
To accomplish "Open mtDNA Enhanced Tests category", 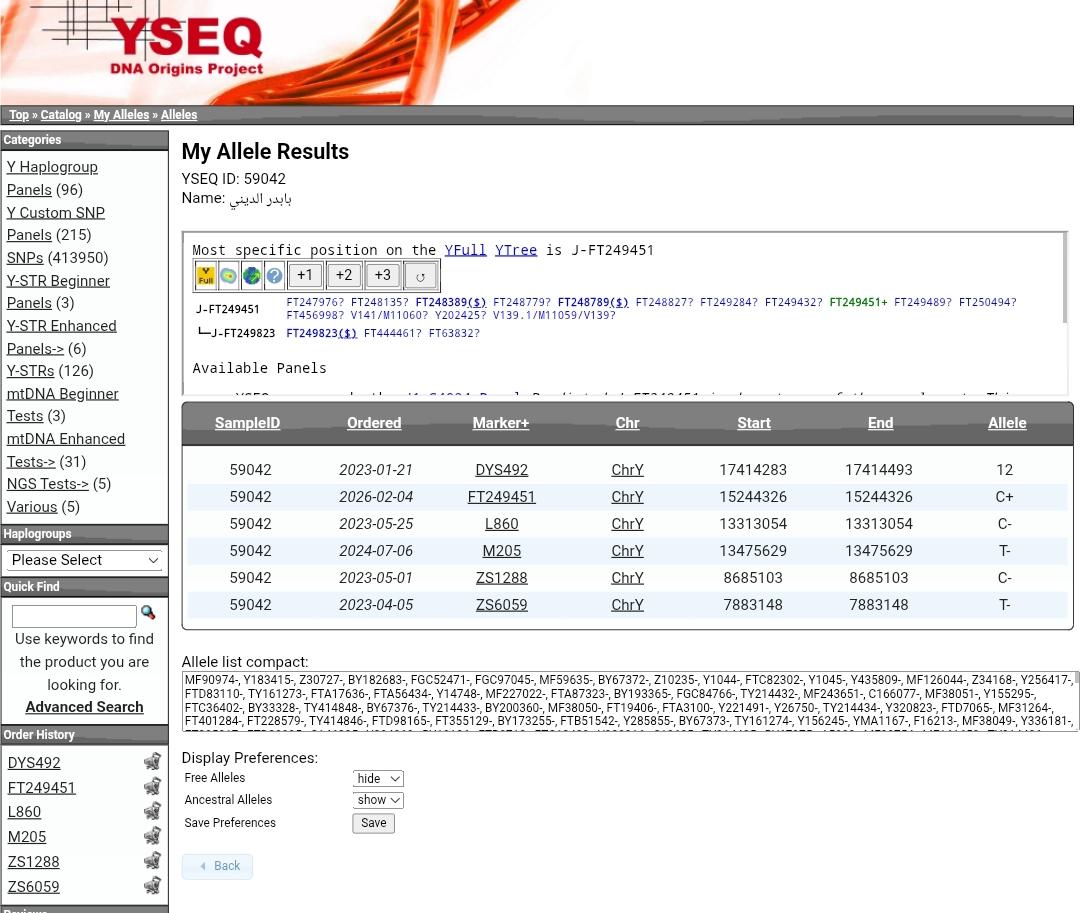I will (65, 450).
